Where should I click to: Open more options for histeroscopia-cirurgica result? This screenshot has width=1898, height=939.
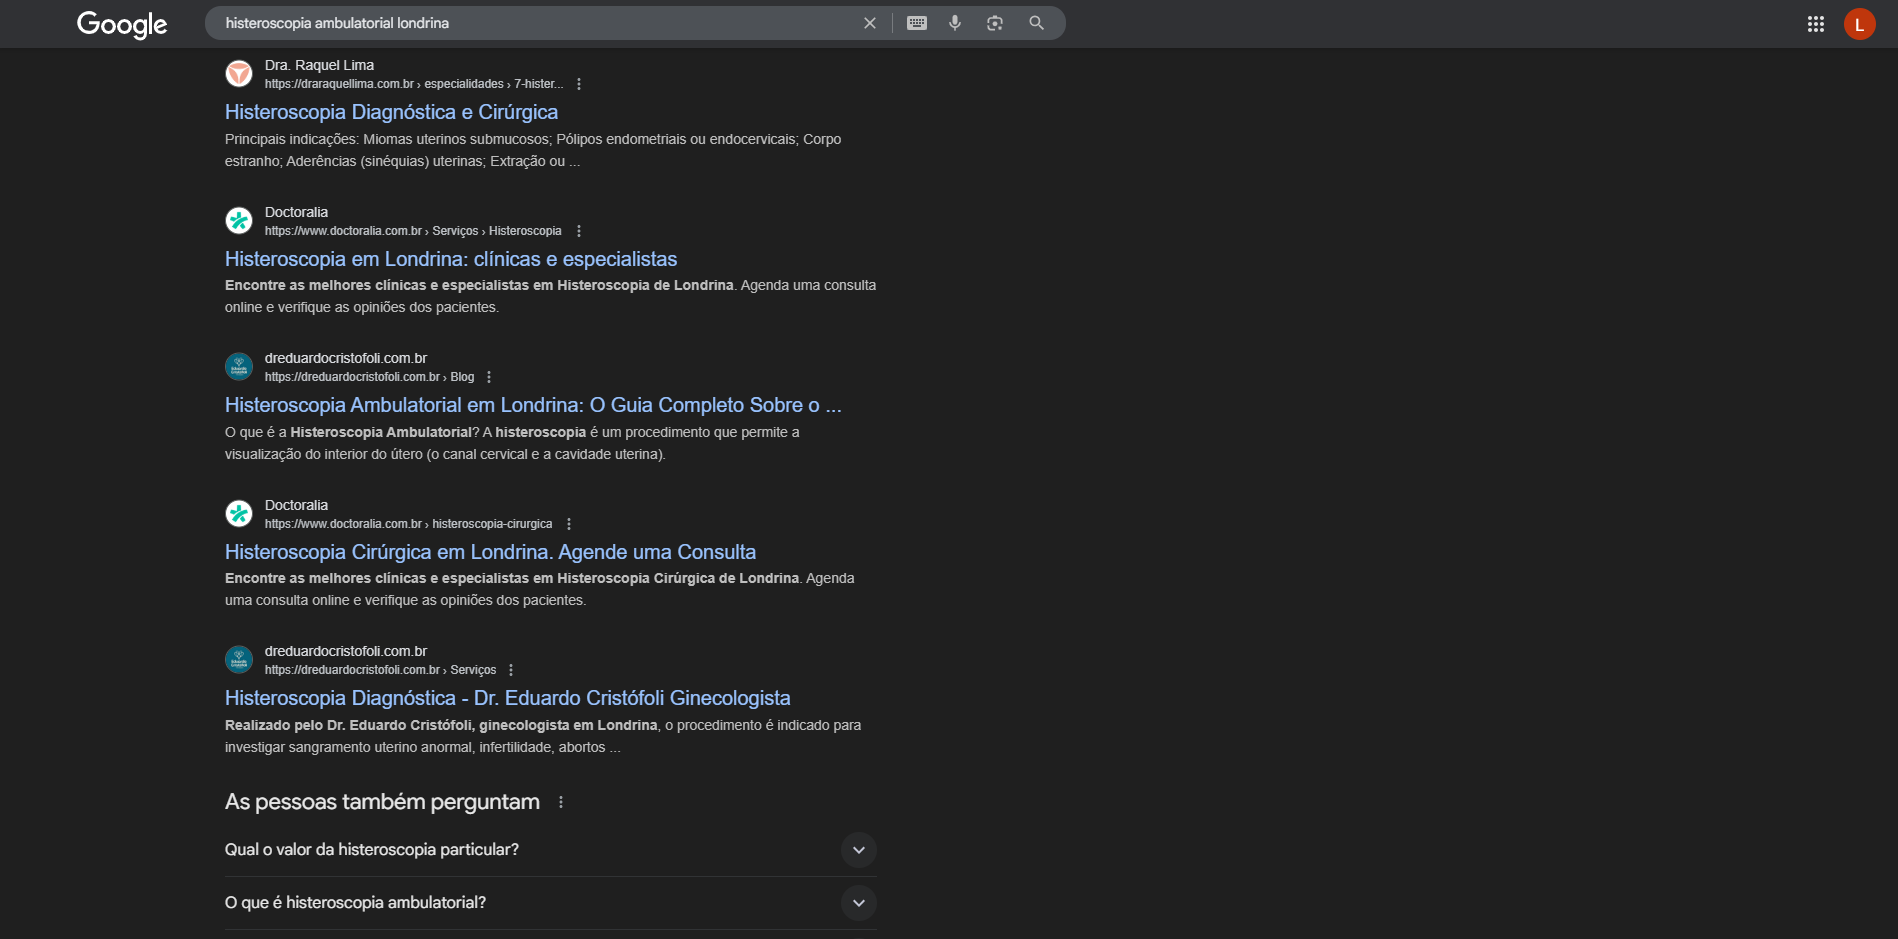(x=569, y=524)
